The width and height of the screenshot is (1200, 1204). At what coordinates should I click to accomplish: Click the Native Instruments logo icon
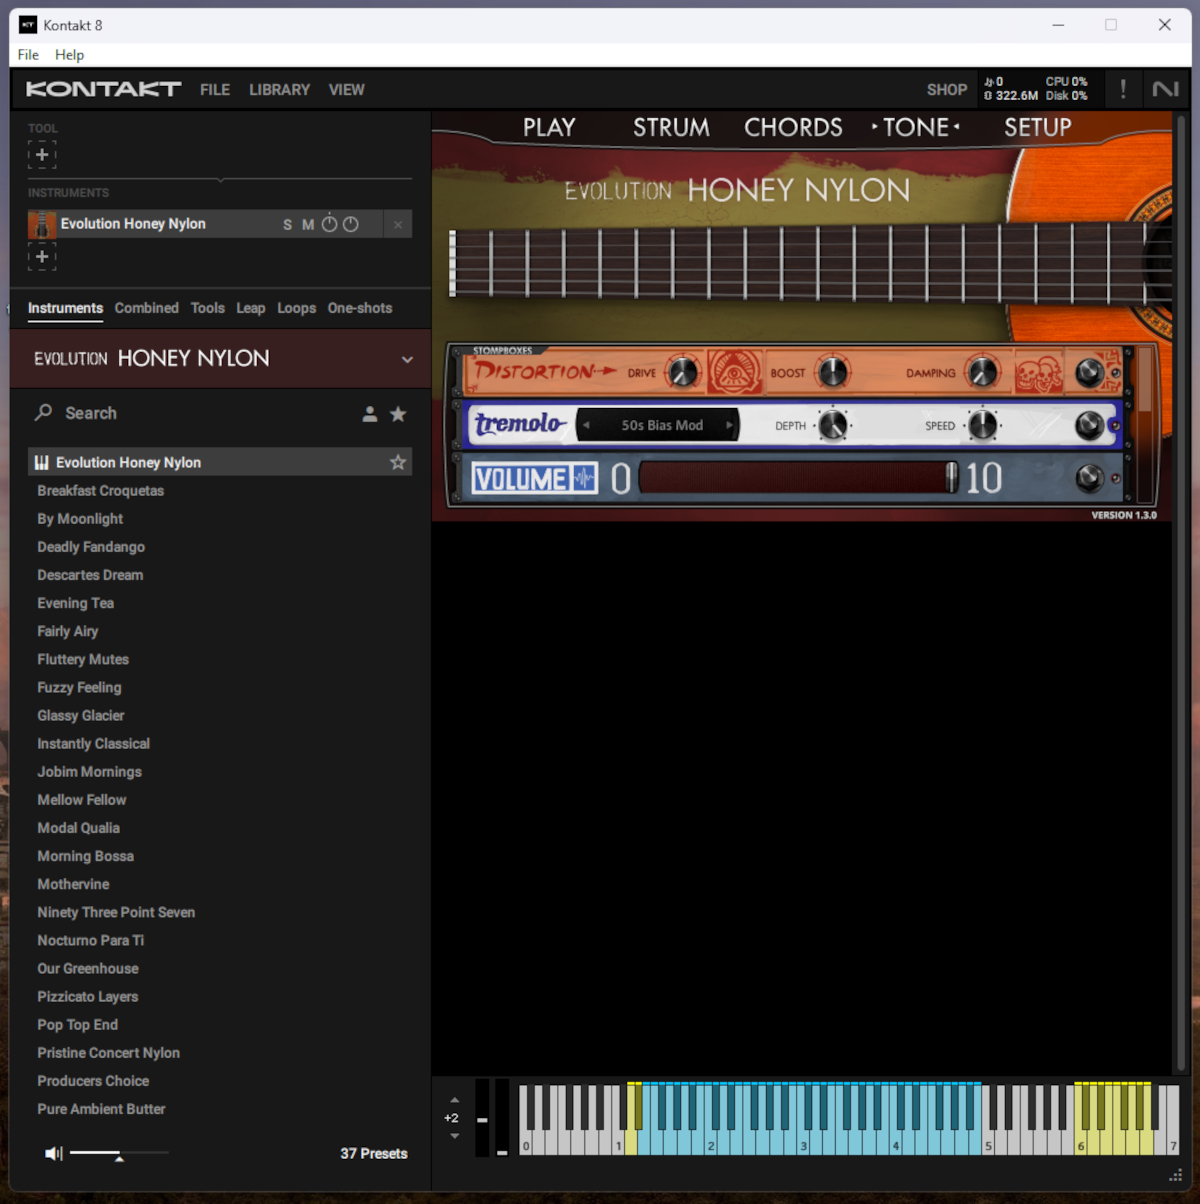1165,90
